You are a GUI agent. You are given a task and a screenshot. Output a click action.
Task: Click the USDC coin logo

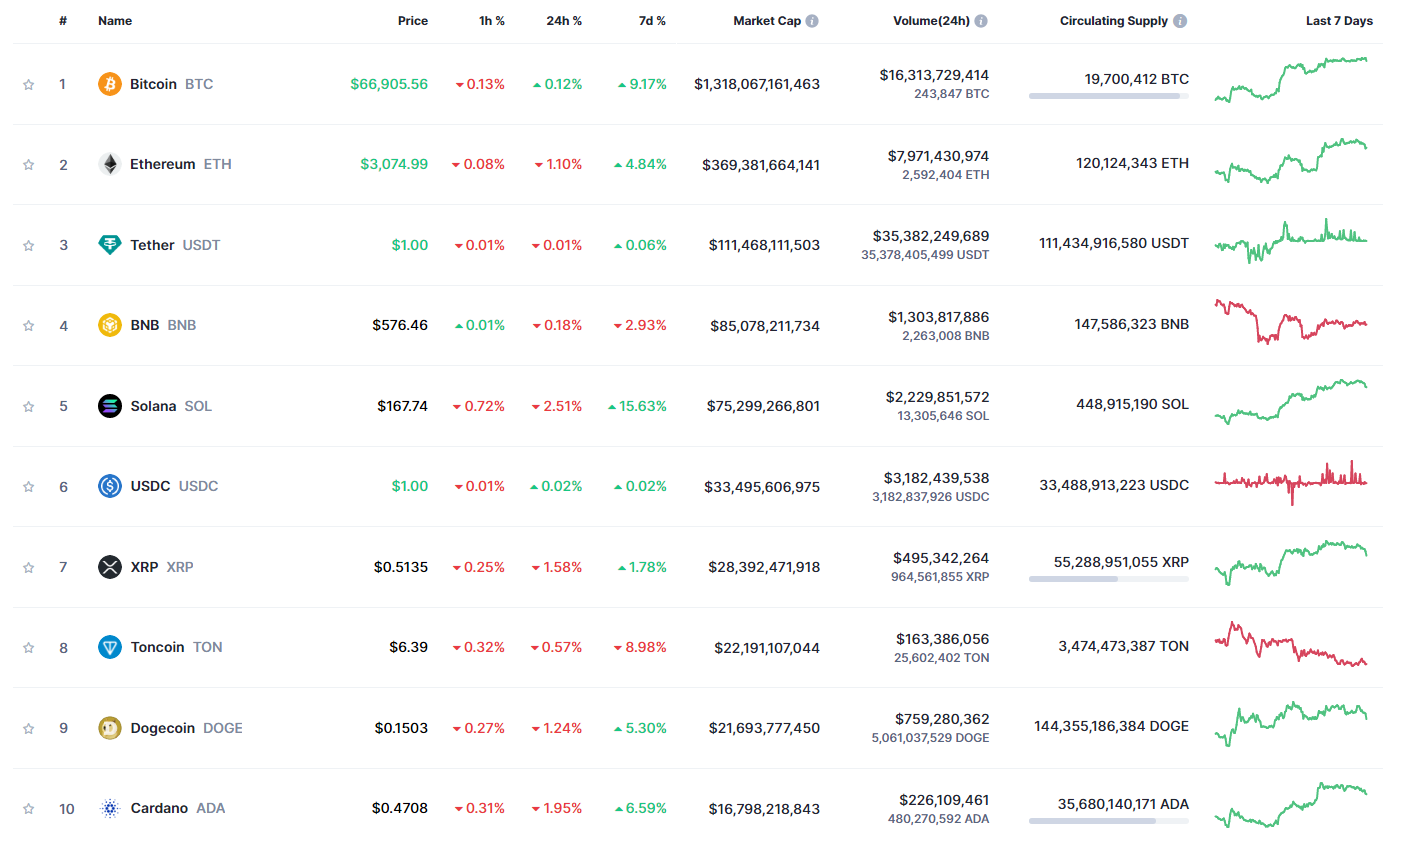(110, 486)
